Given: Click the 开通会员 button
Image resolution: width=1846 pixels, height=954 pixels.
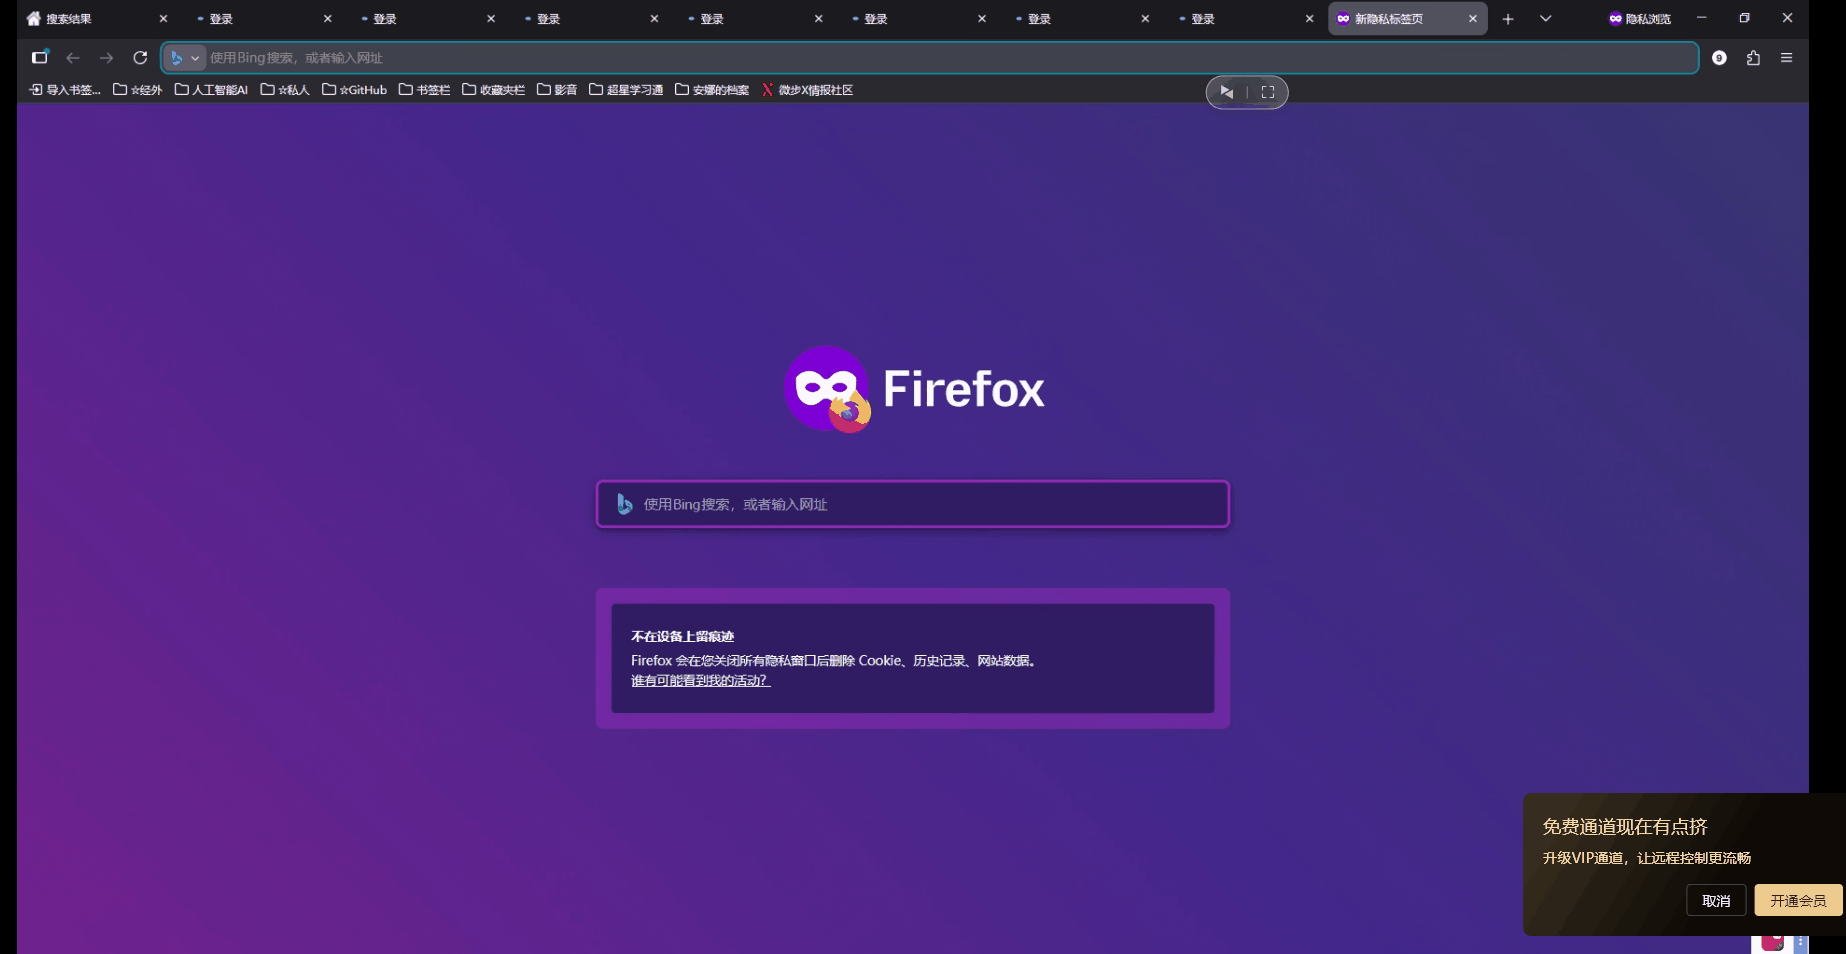Looking at the screenshot, I should coord(1798,900).
